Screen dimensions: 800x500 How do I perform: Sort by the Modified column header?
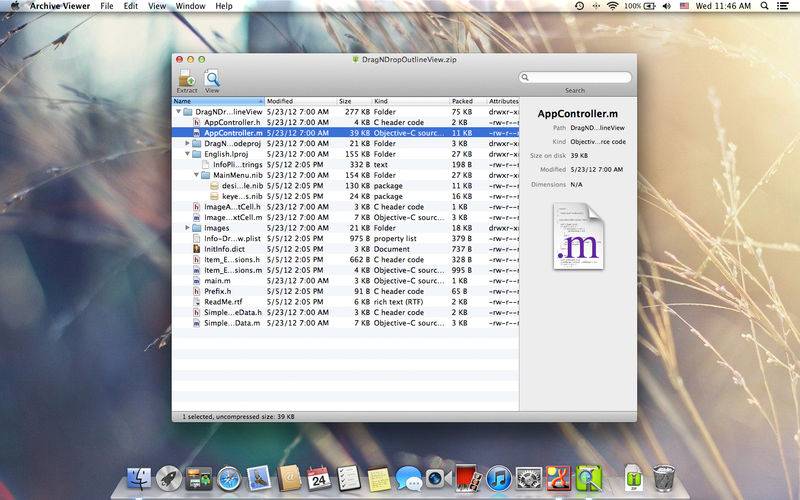(x=301, y=101)
